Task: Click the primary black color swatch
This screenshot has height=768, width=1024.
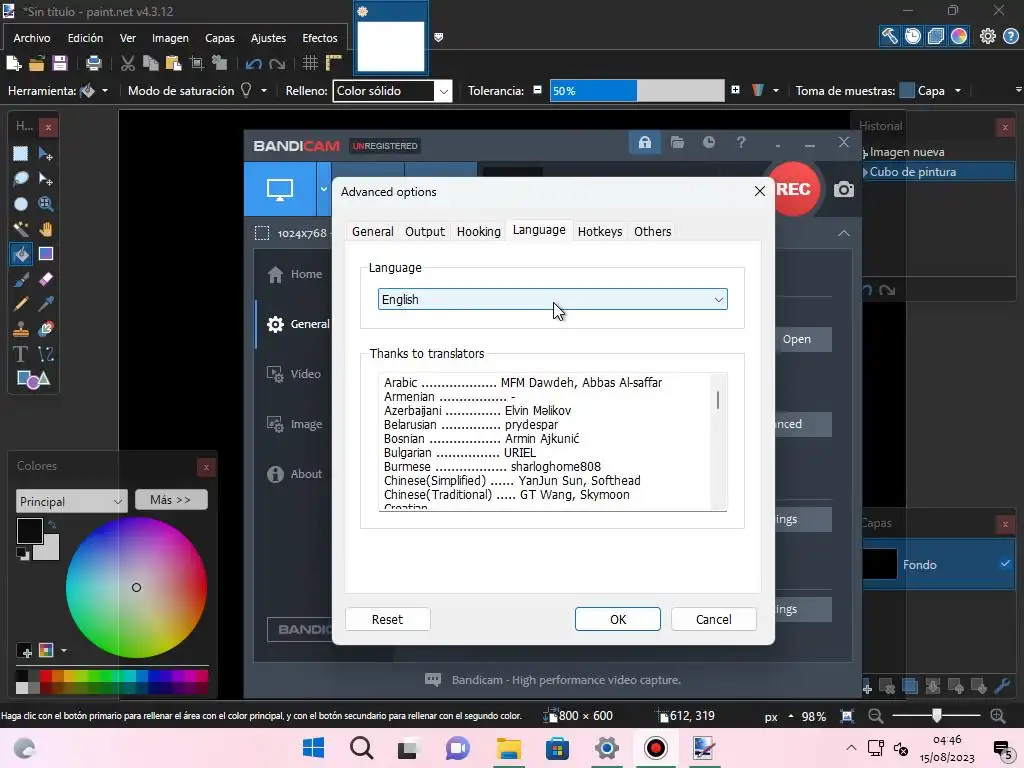Action: [29, 531]
